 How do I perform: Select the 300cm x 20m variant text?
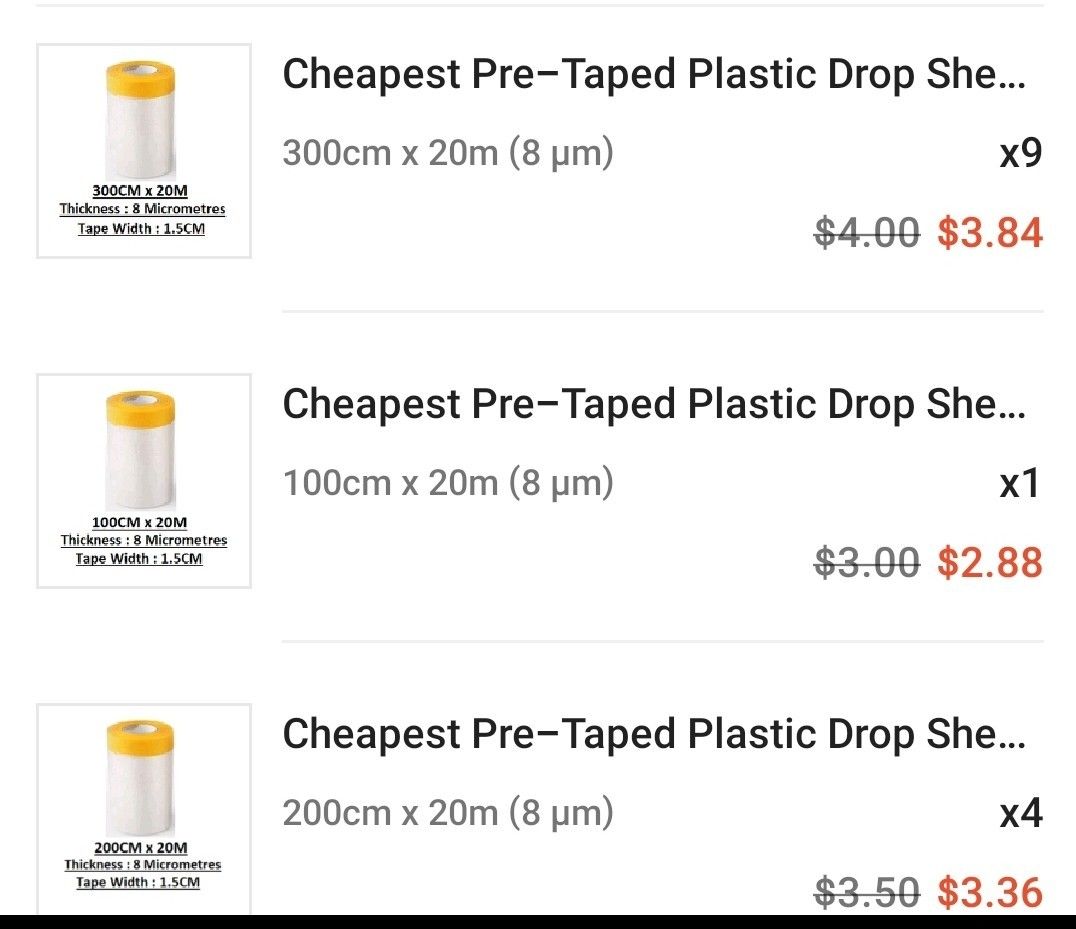point(447,152)
